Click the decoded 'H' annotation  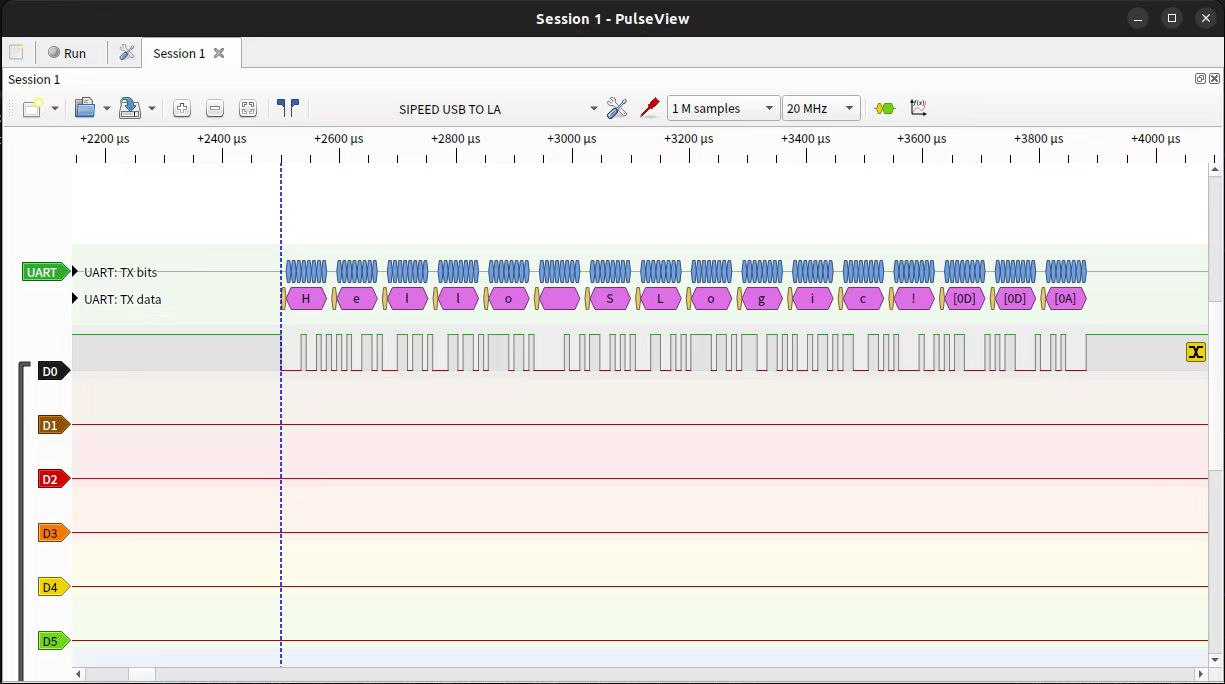click(x=306, y=298)
